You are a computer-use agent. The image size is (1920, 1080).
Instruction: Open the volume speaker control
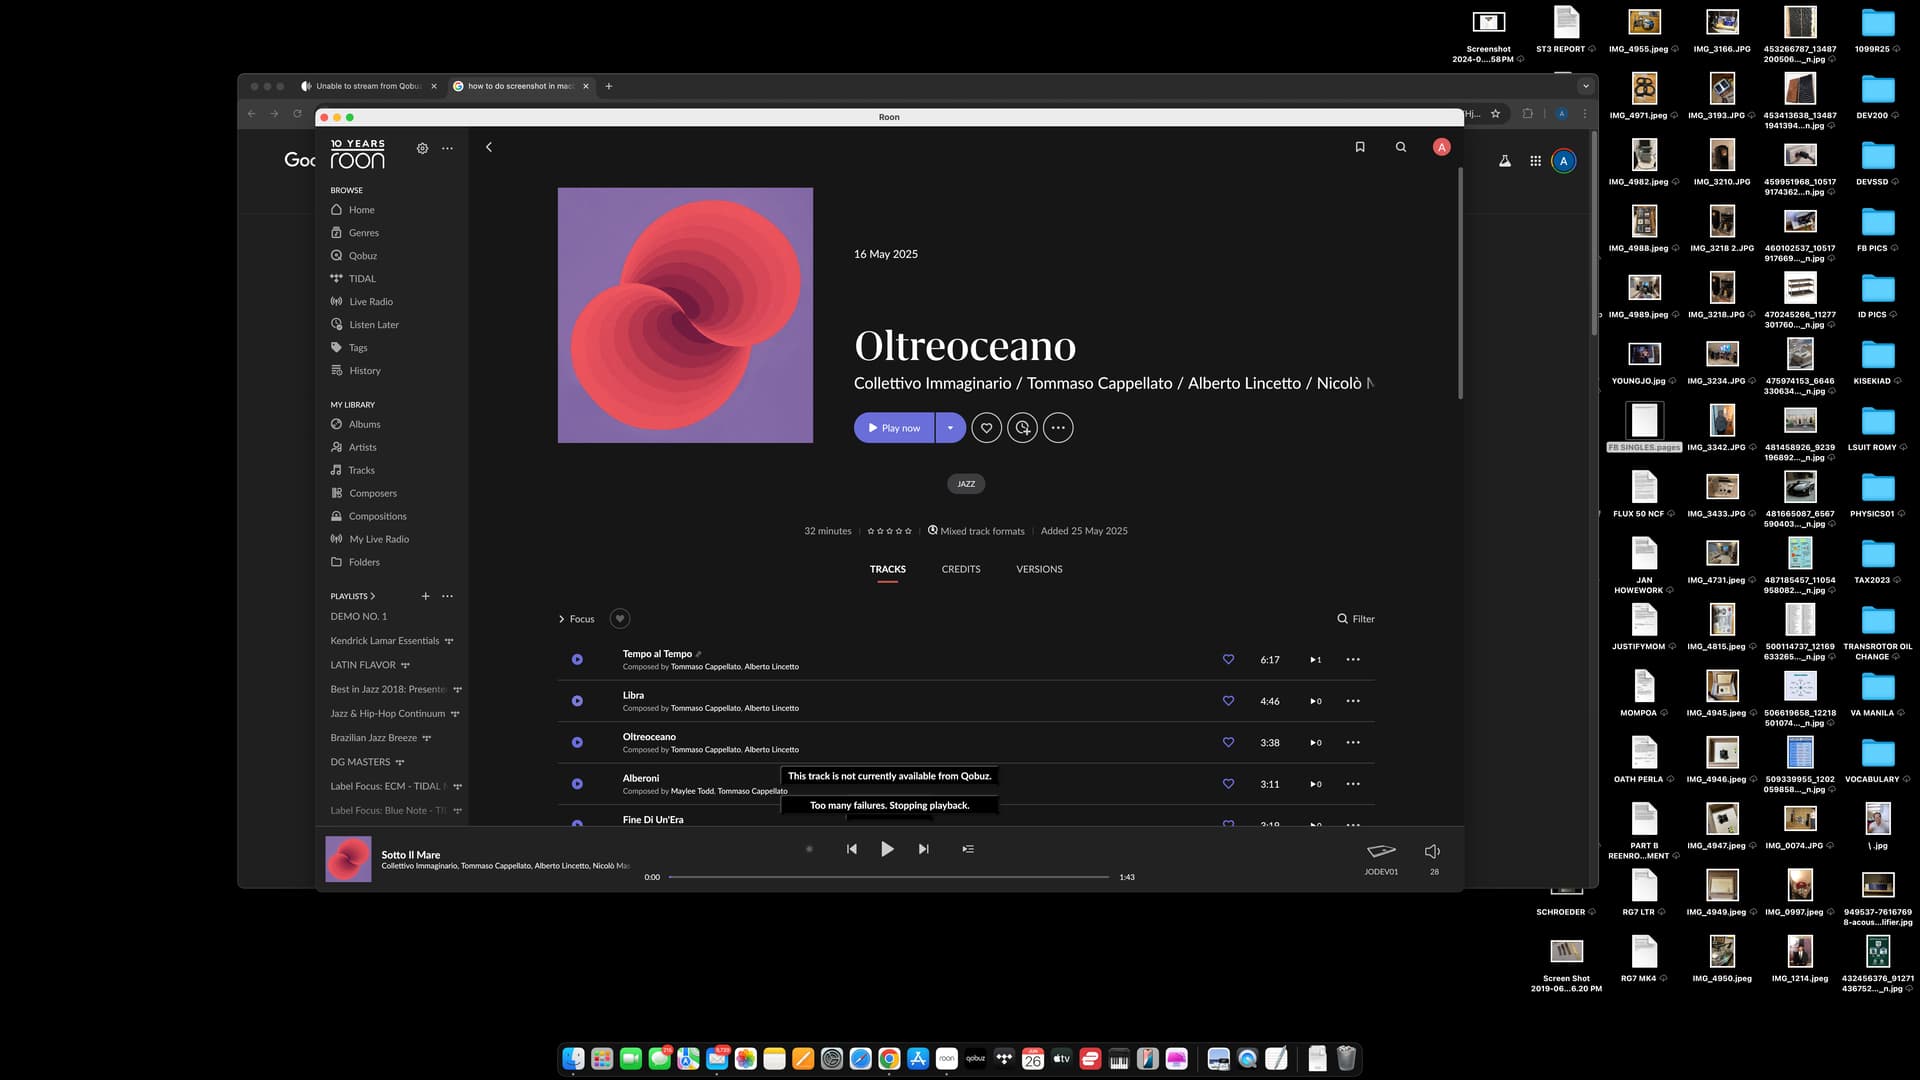click(x=1433, y=851)
